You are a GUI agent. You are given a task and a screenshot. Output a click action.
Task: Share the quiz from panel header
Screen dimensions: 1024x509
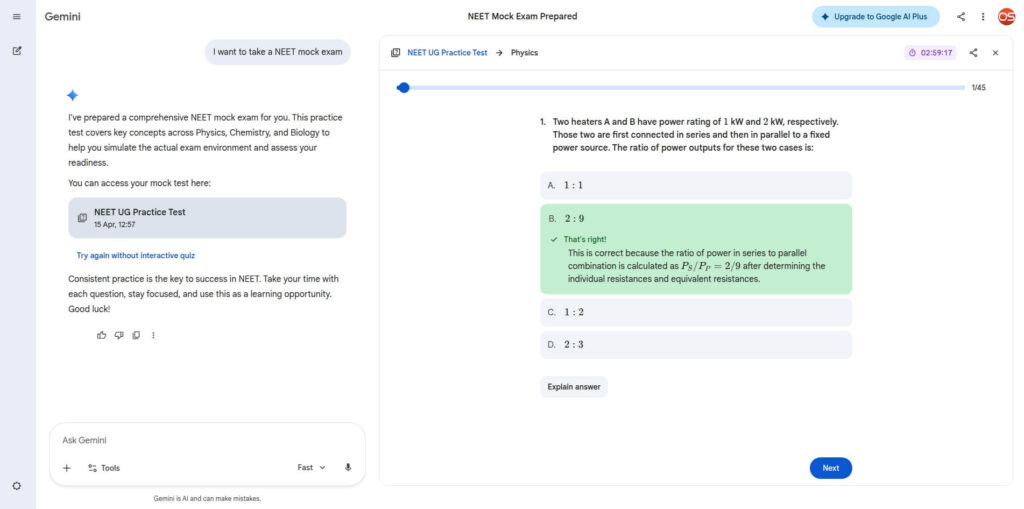(973, 53)
